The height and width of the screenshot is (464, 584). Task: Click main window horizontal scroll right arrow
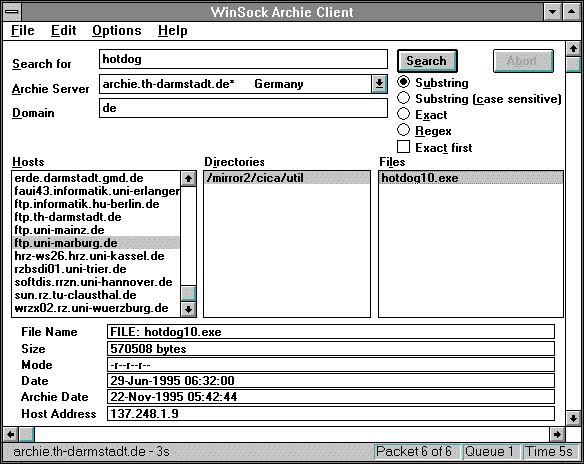[x=557, y=434]
